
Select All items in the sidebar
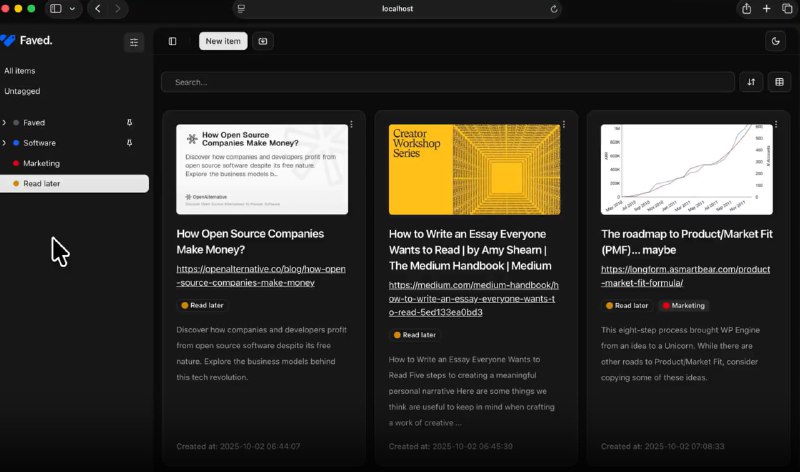click(x=20, y=71)
